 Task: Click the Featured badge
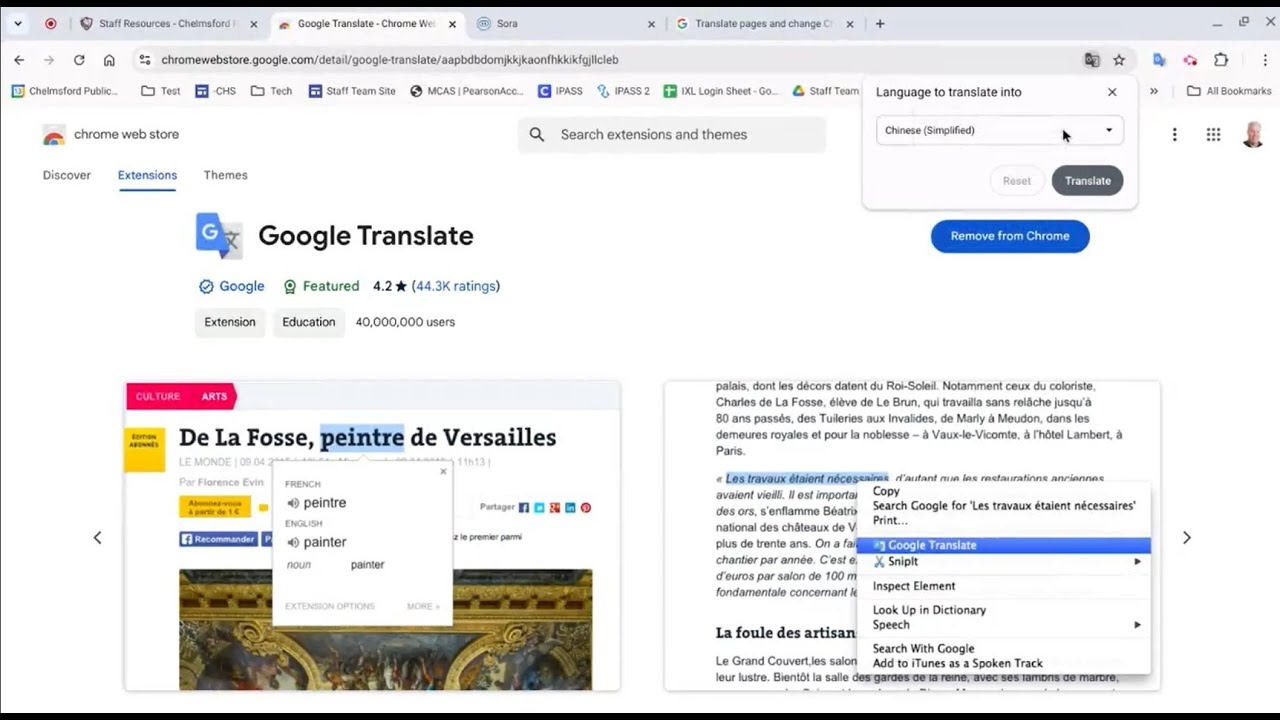pyautogui.click(x=321, y=286)
